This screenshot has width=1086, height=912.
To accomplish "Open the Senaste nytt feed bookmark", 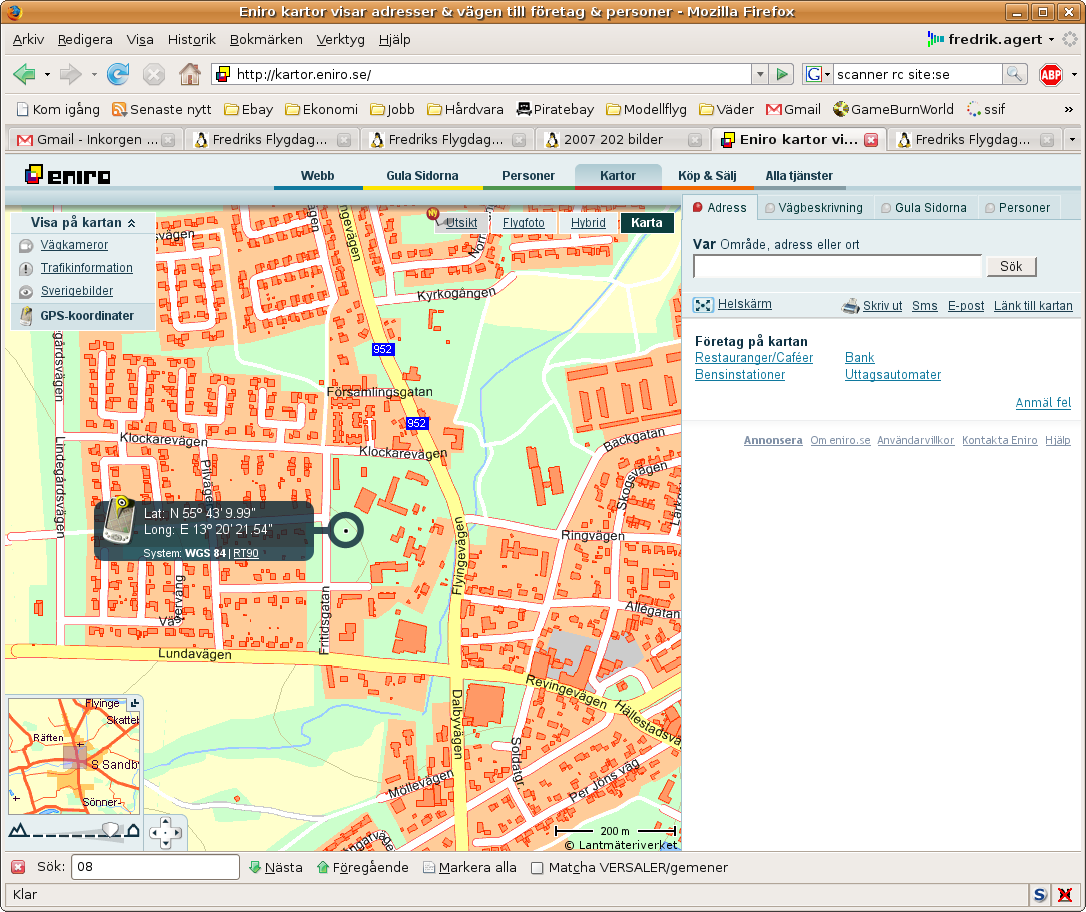I will coord(162,109).
